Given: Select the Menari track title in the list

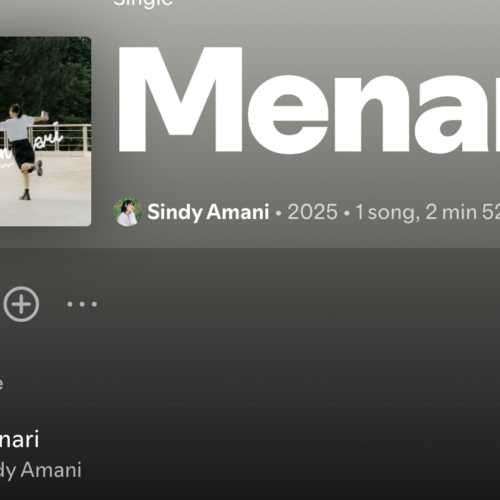Looking at the screenshot, I should (19, 439).
